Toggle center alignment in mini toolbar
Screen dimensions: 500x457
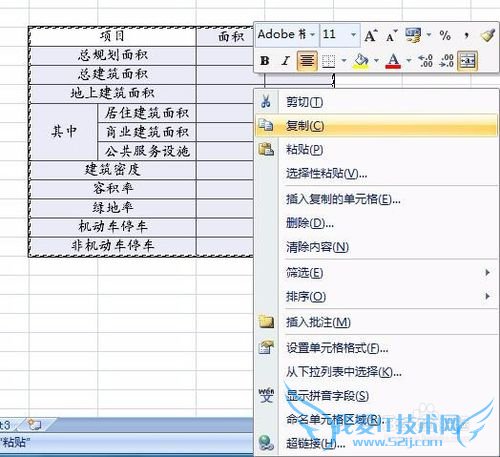pos(307,61)
